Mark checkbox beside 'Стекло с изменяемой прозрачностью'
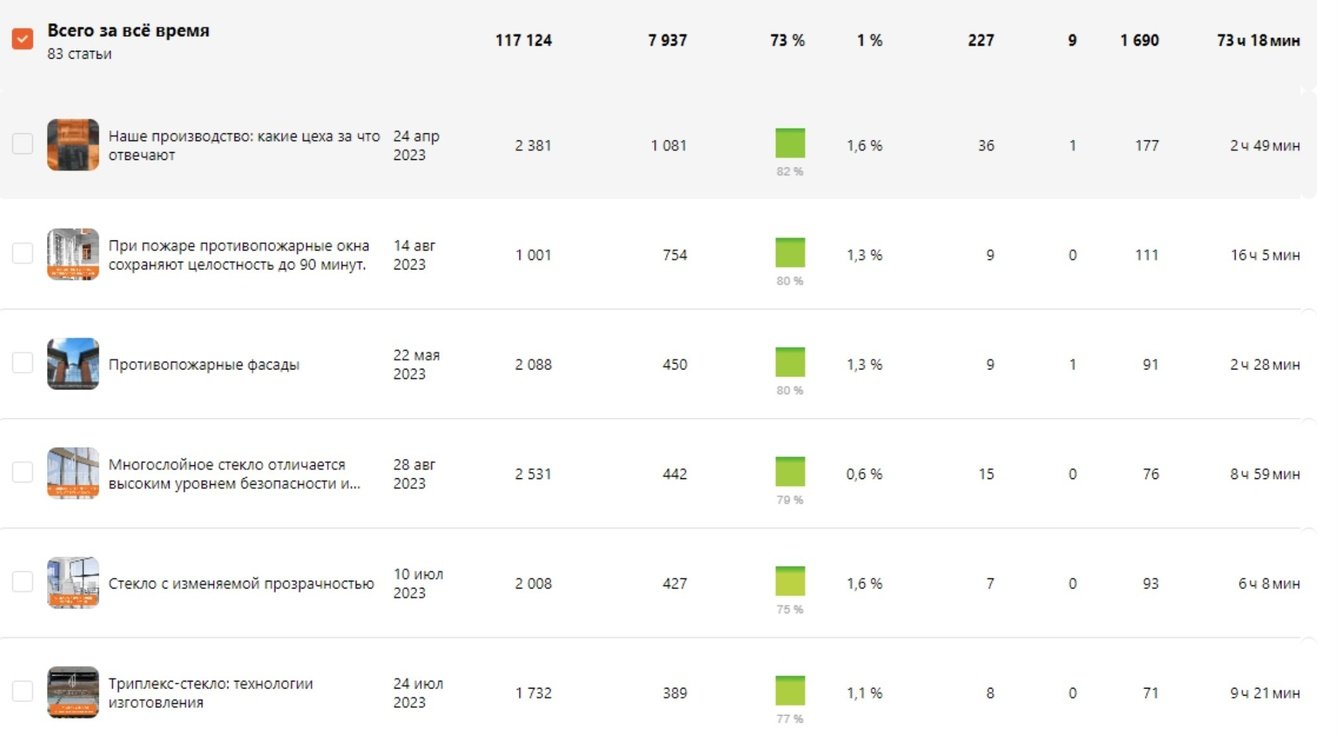Screen dimensions: 1340x742 tap(22, 582)
